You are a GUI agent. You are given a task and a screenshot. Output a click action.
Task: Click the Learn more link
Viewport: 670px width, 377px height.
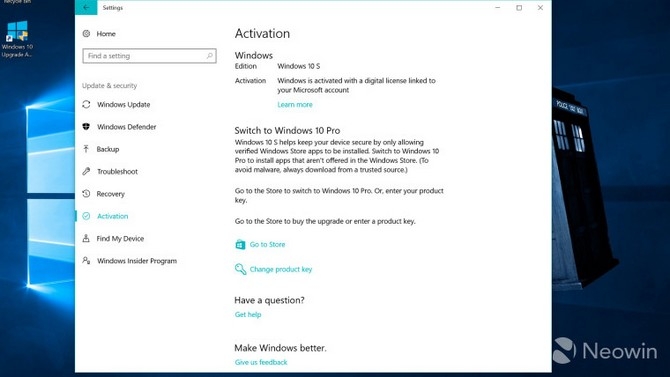295,104
